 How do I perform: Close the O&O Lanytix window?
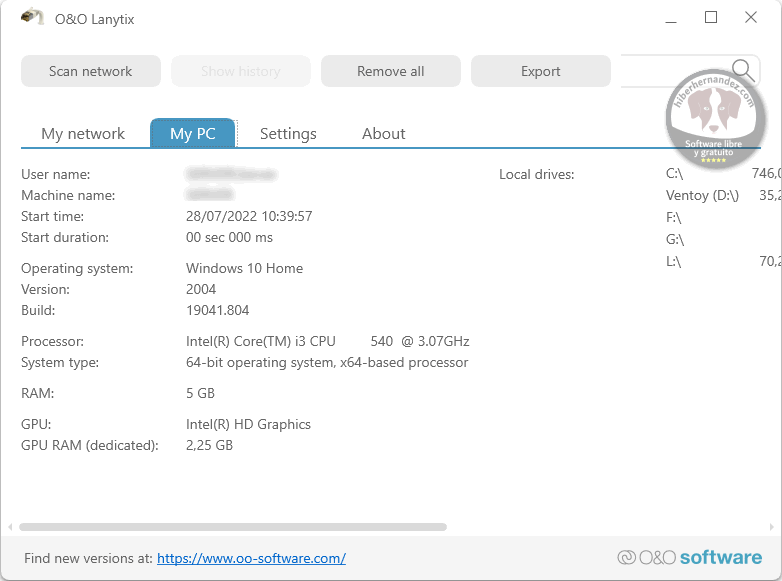[751, 17]
